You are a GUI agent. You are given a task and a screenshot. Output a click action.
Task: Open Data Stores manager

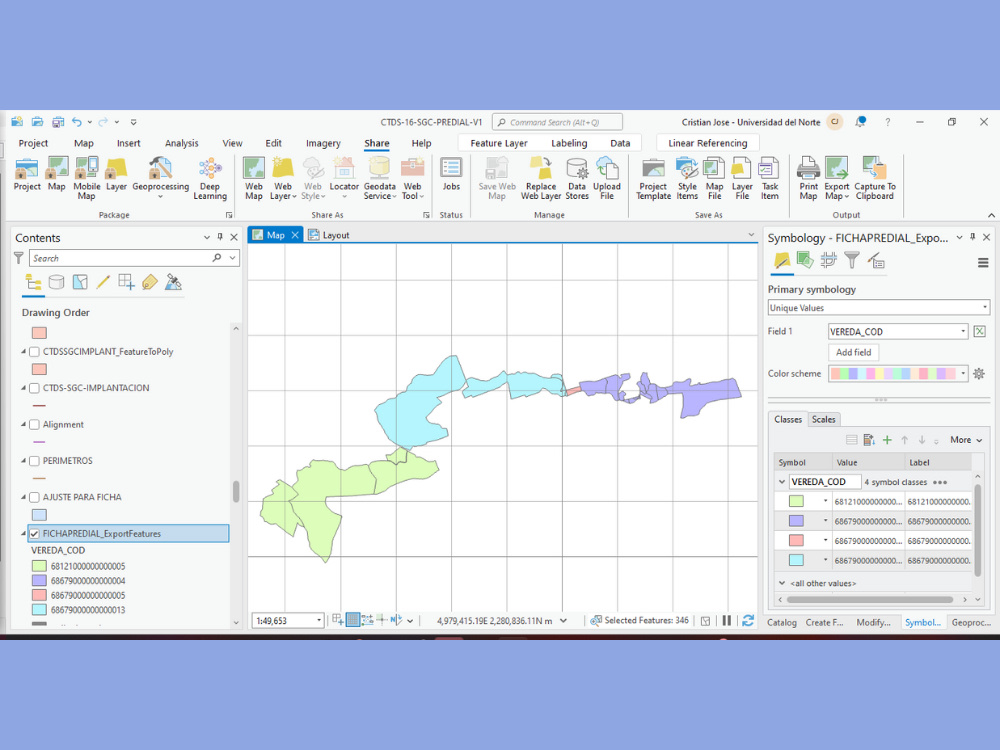[x=577, y=179]
